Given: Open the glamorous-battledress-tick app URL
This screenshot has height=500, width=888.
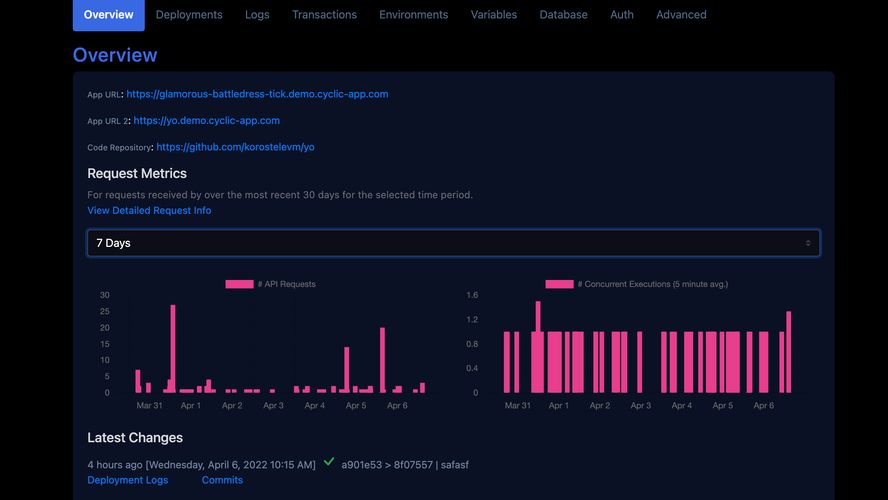Looking at the screenshot, I should click(x=257, y=94).
